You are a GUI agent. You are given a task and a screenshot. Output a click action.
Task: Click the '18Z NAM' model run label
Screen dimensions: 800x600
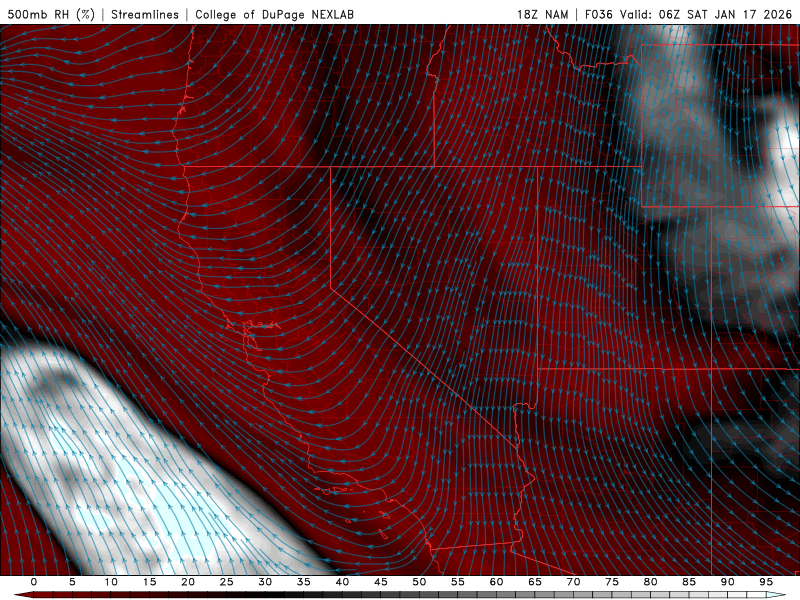[x=543, y=14]
